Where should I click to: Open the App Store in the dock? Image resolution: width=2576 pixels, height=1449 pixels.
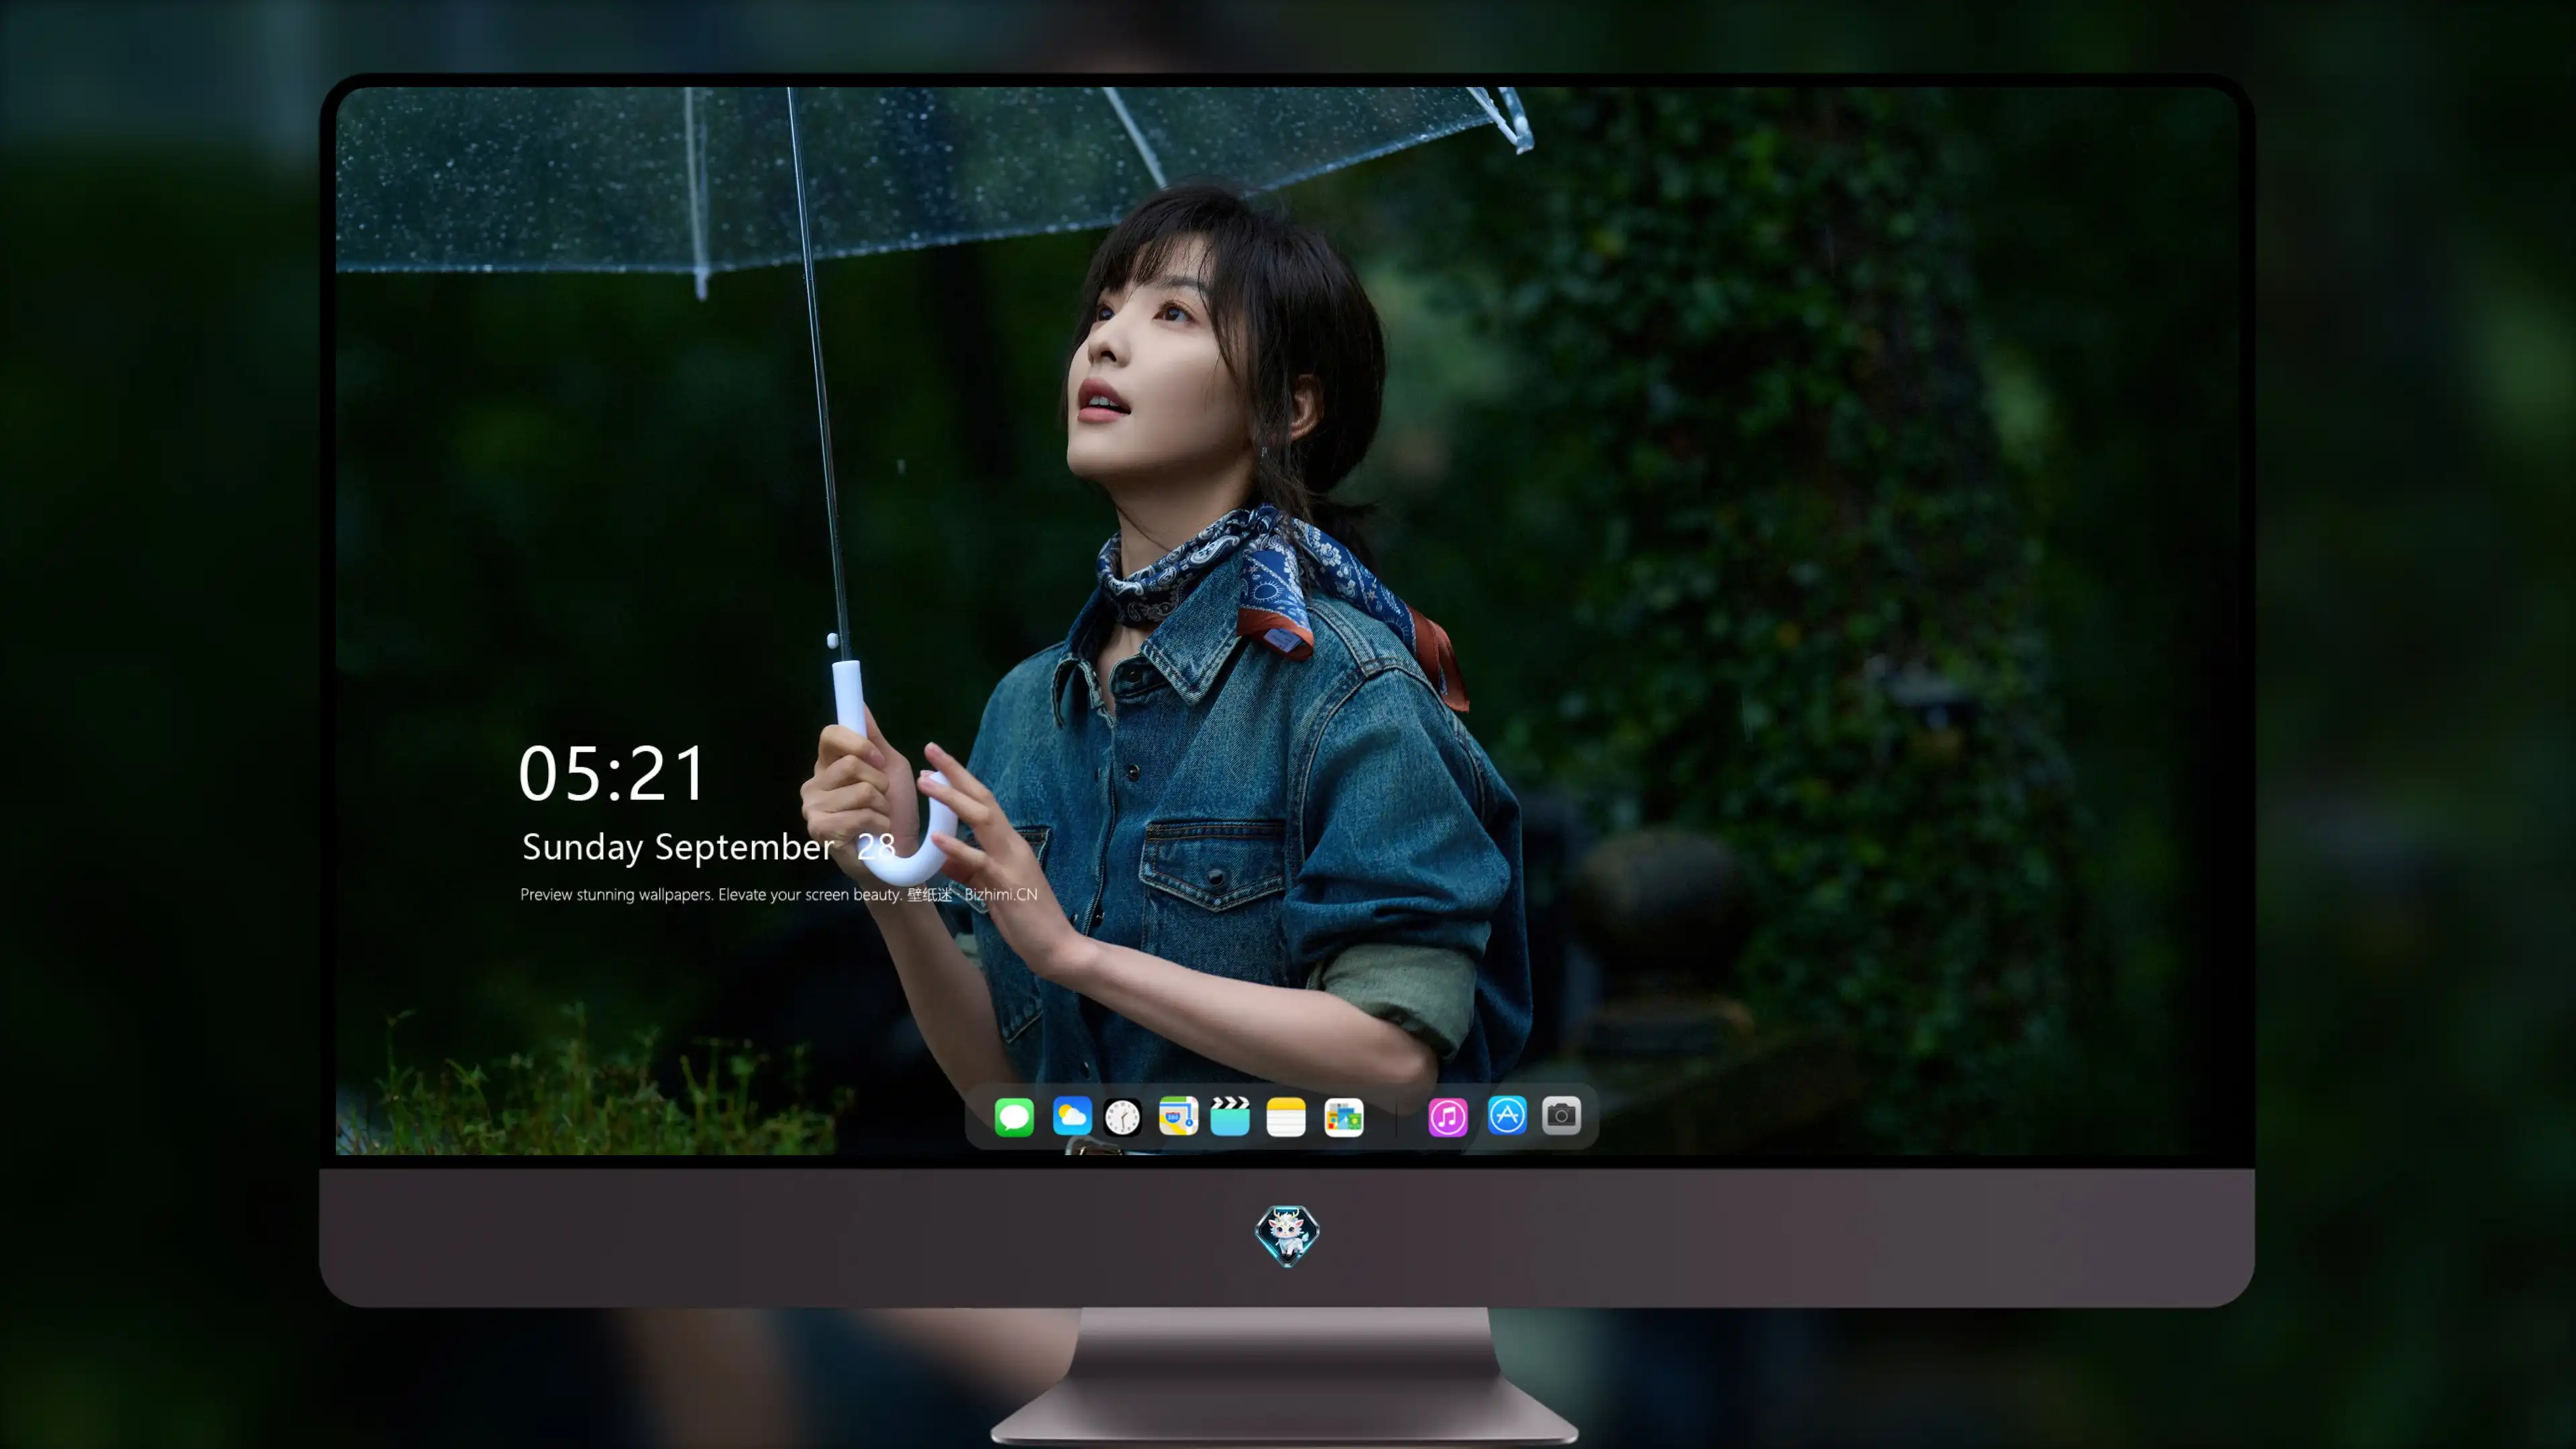(x=1507, y=1115)
